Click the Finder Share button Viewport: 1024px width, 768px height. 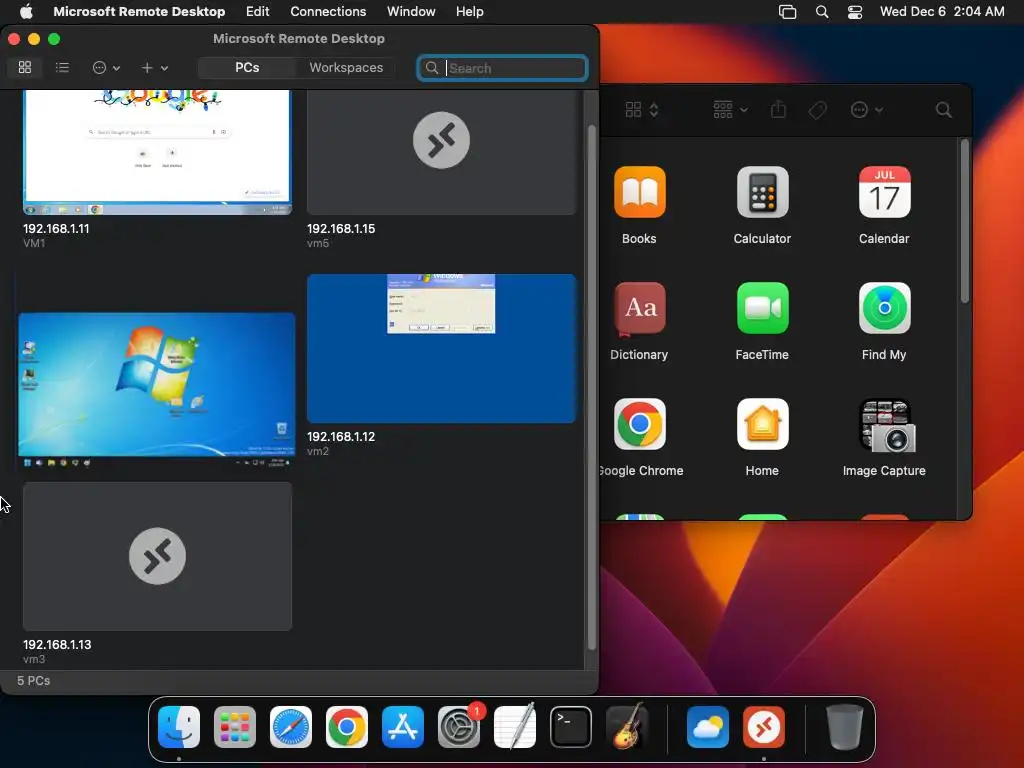(778, 109)
